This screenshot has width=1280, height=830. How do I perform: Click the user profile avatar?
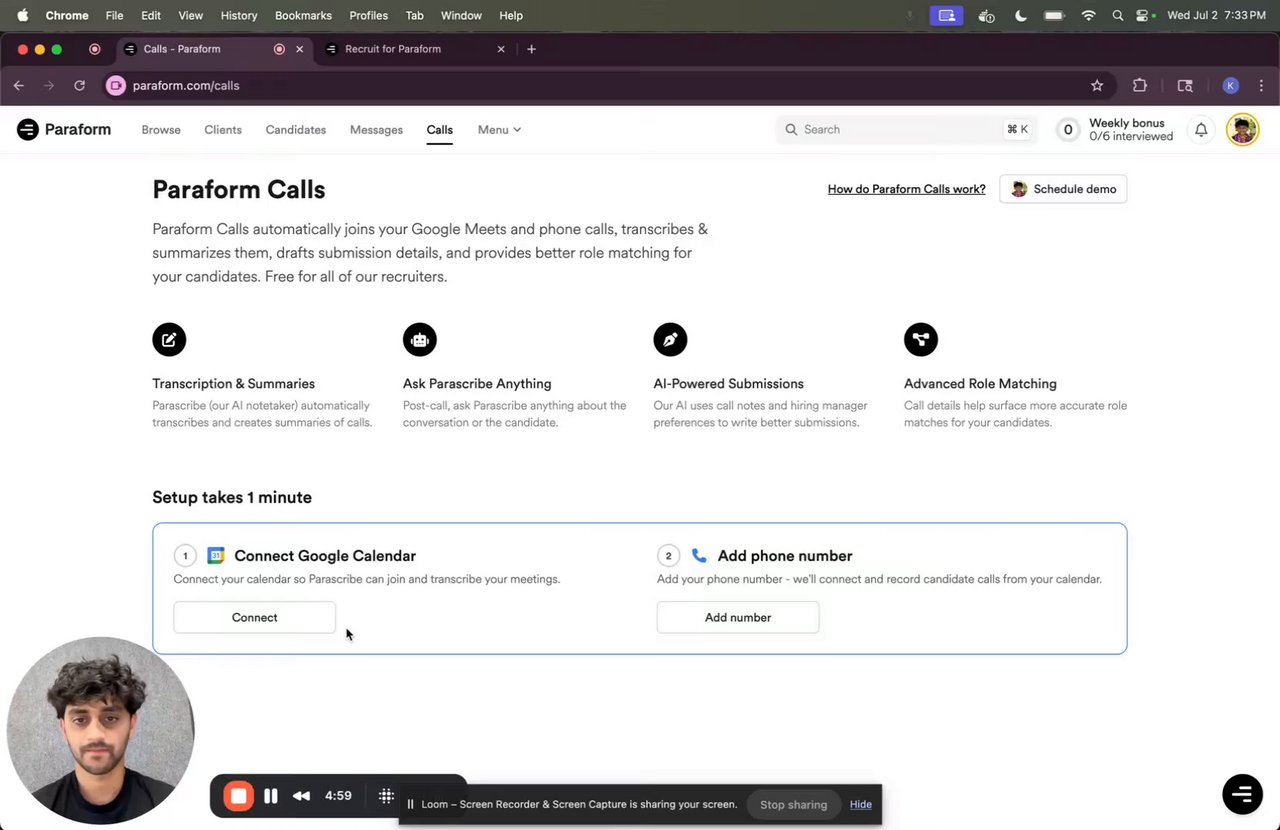point(1242,129)
